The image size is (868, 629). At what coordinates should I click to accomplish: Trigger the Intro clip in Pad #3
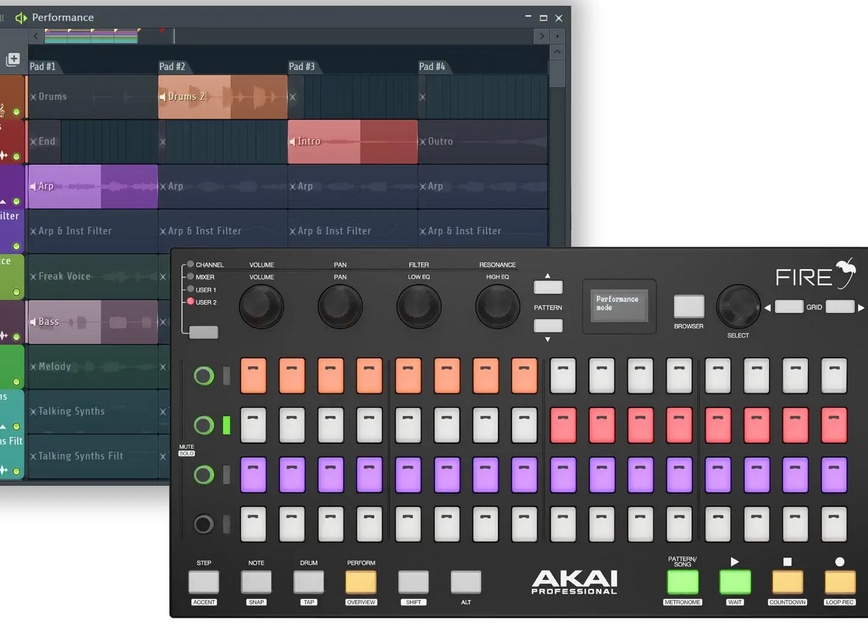[353, 142]
